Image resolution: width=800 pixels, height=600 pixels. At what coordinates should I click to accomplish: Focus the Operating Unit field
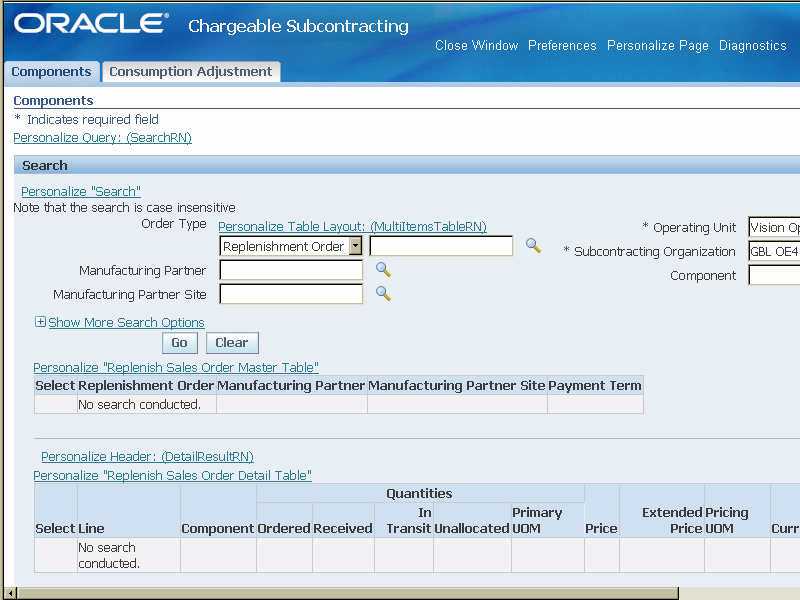point(774,227)
